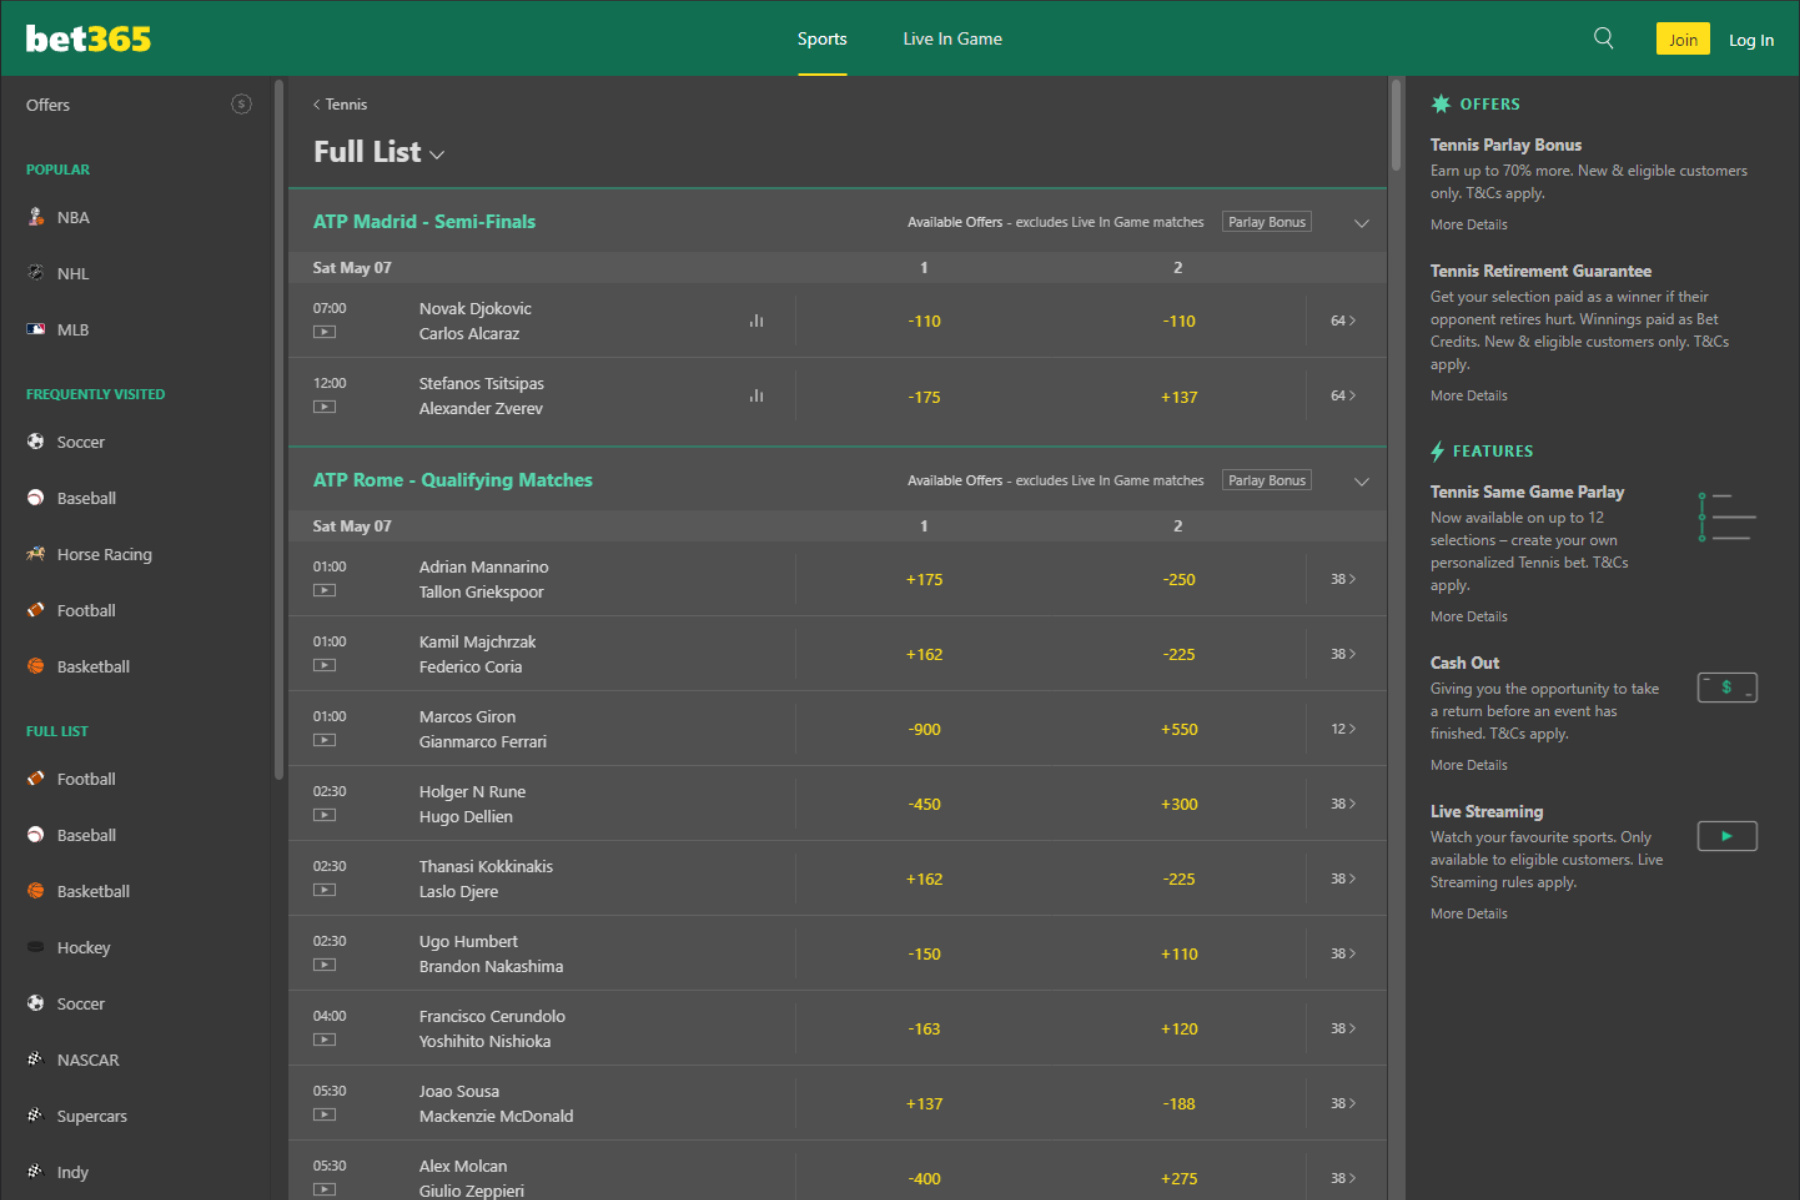Switch to the Sports tab
This screenshot has width=1800, height=1200.
tap(822, 39)
